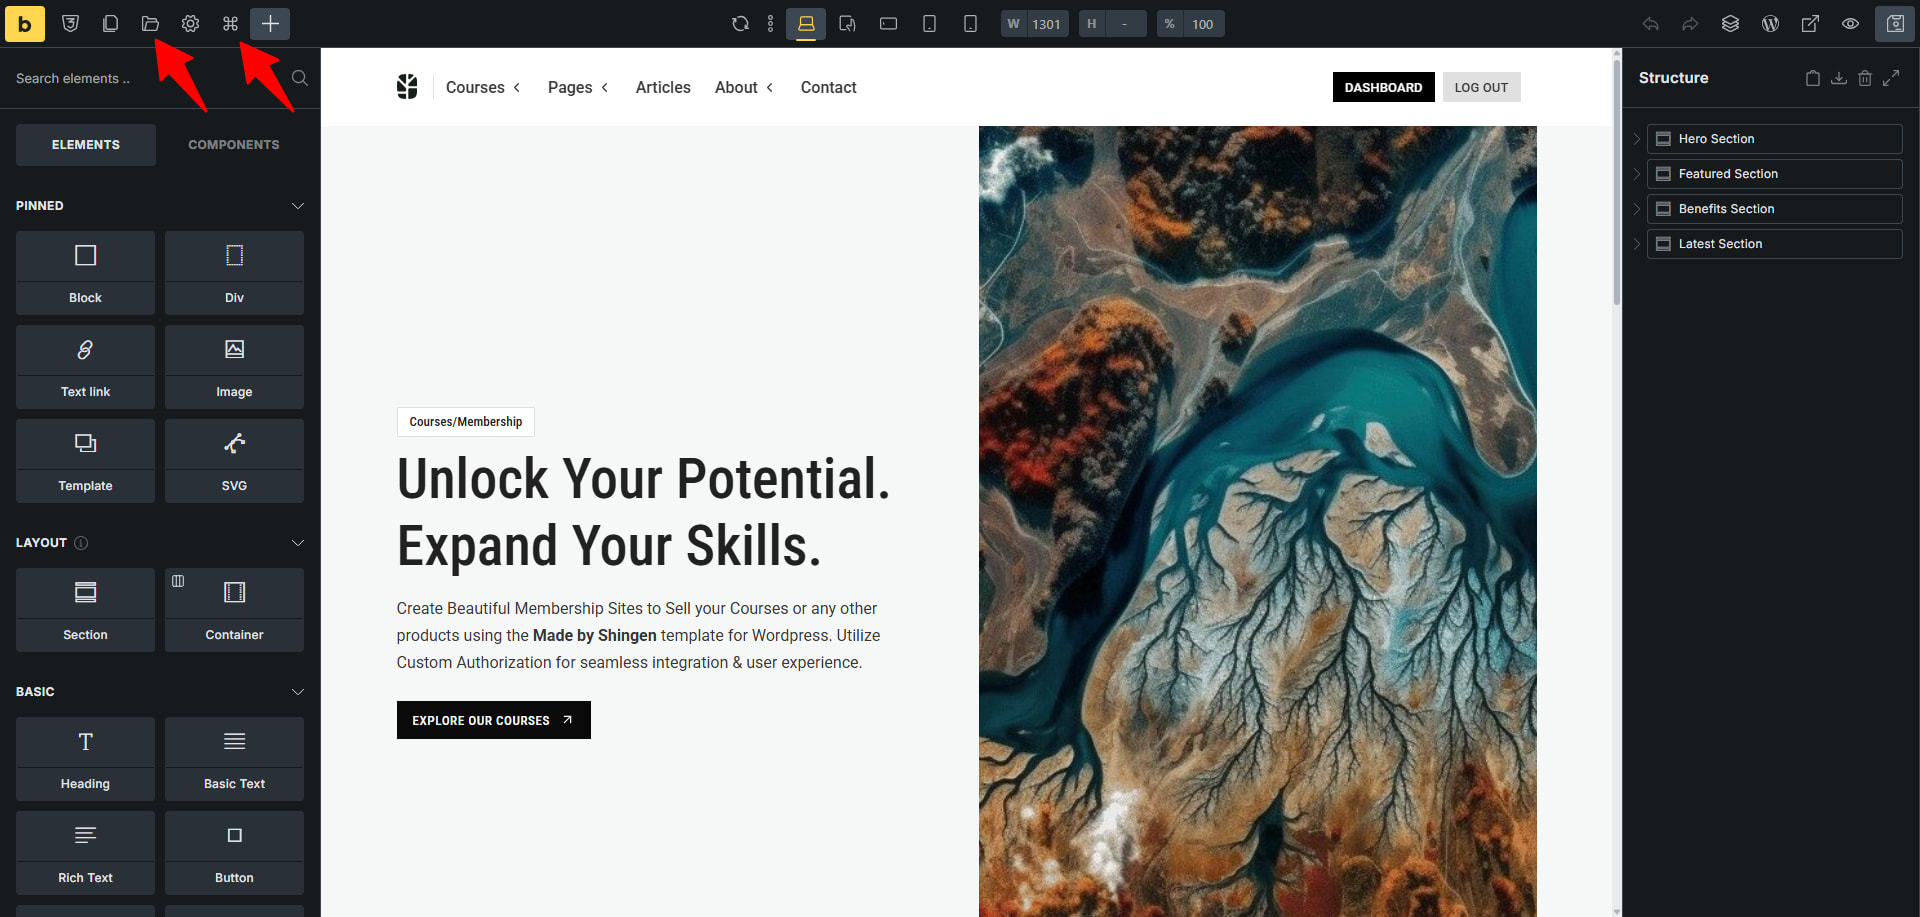Switch to the COMPONENTS tab
Screen dimensions: 1920x917
tap(233, 145)
